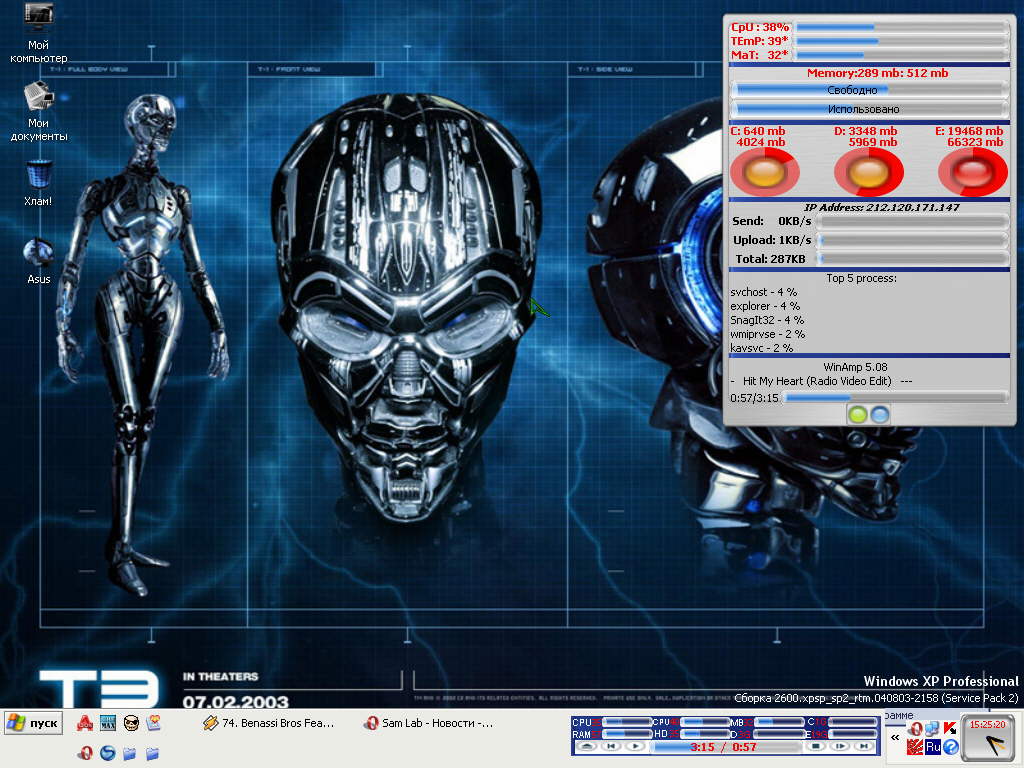1024x768 pixels.
Task: Click the пуск Start button
Action: 33,723
